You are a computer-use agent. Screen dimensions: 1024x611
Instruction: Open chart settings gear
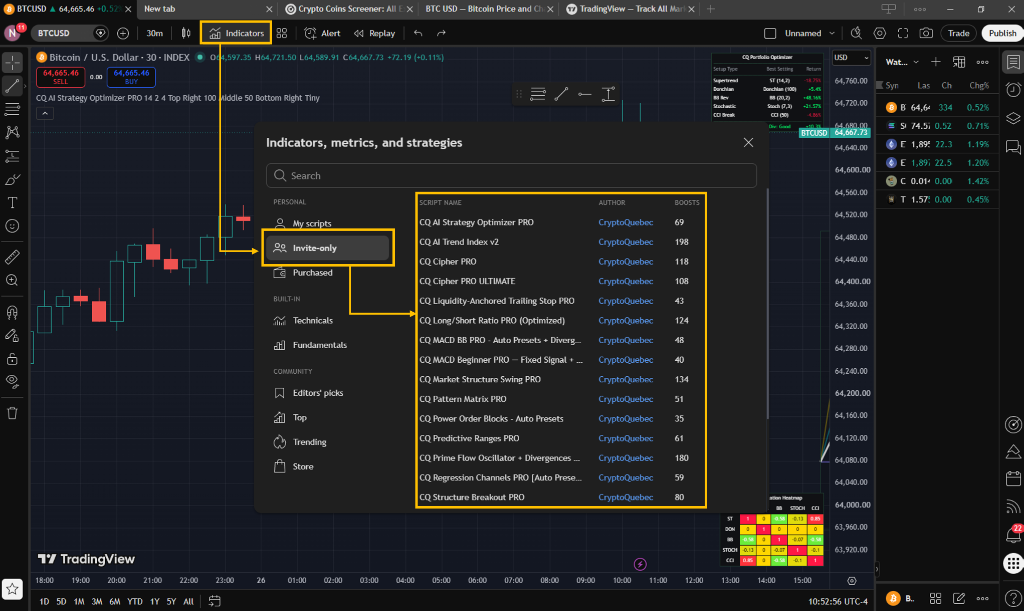(880, 33)
